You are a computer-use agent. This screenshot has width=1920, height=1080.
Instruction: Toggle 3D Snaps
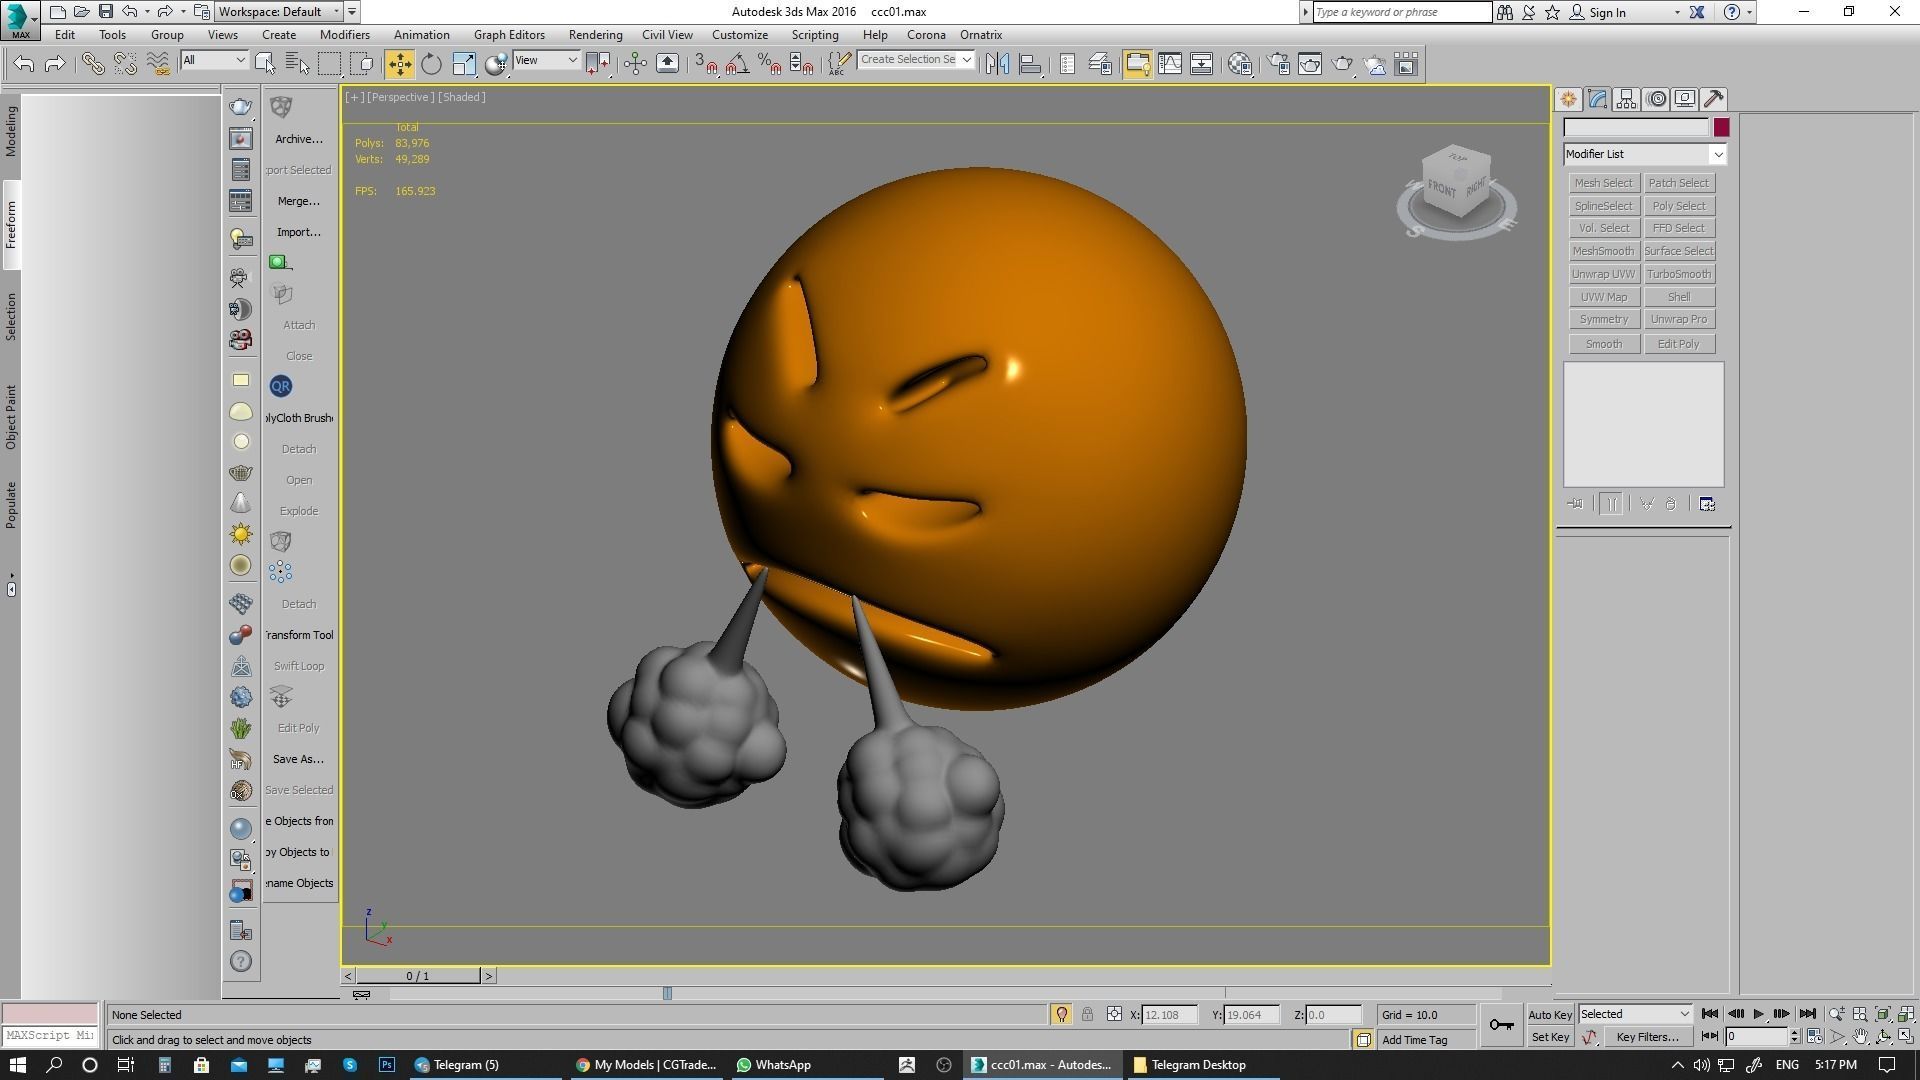coord(705,64)
